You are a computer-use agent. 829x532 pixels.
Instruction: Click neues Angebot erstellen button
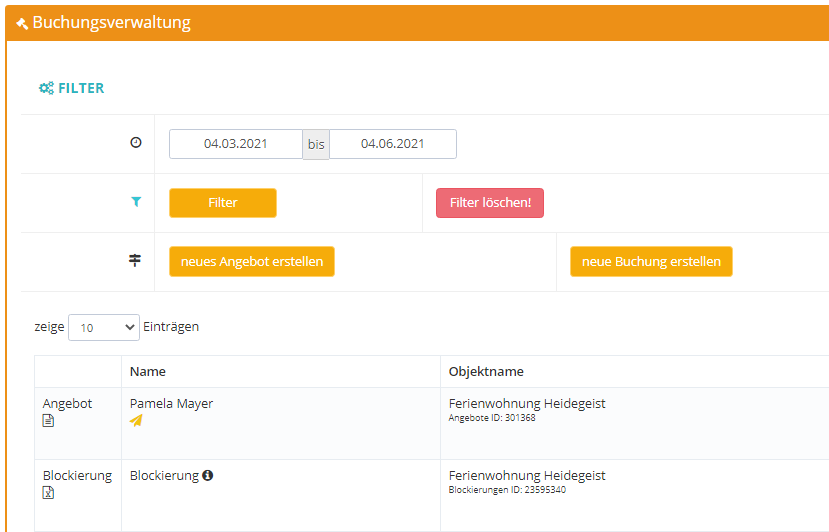[x=252, y=261]
